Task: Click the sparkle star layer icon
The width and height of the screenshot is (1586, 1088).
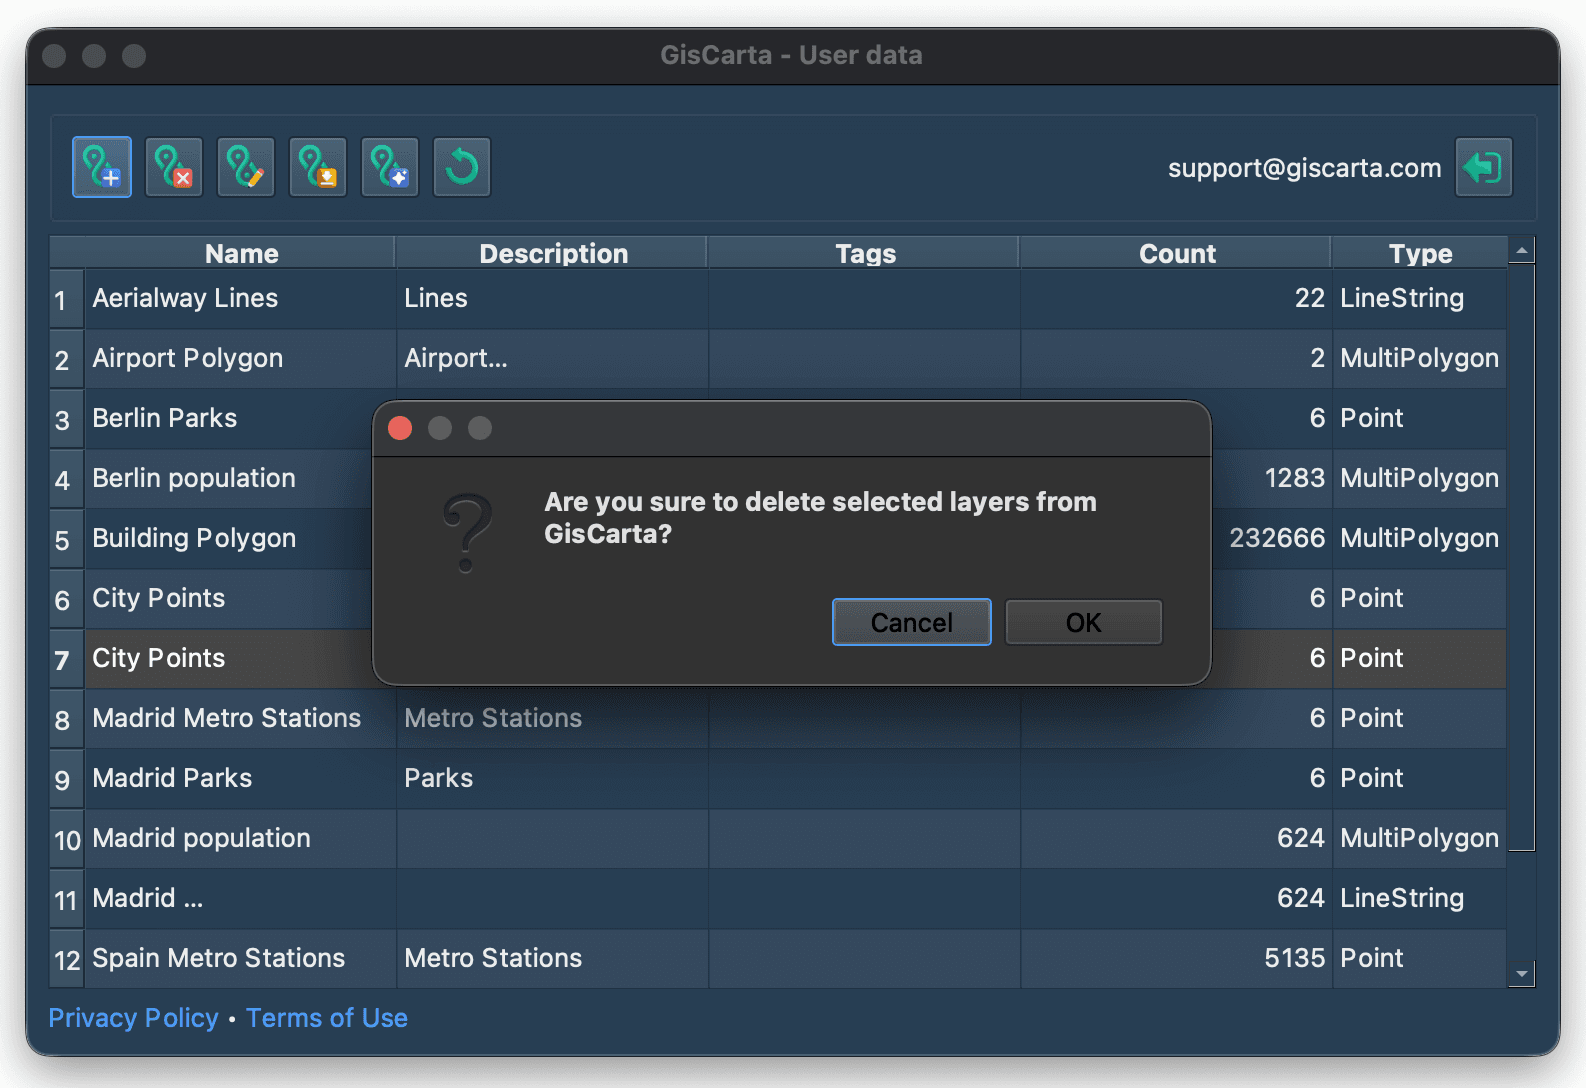Action: click(x=390, y=167)
